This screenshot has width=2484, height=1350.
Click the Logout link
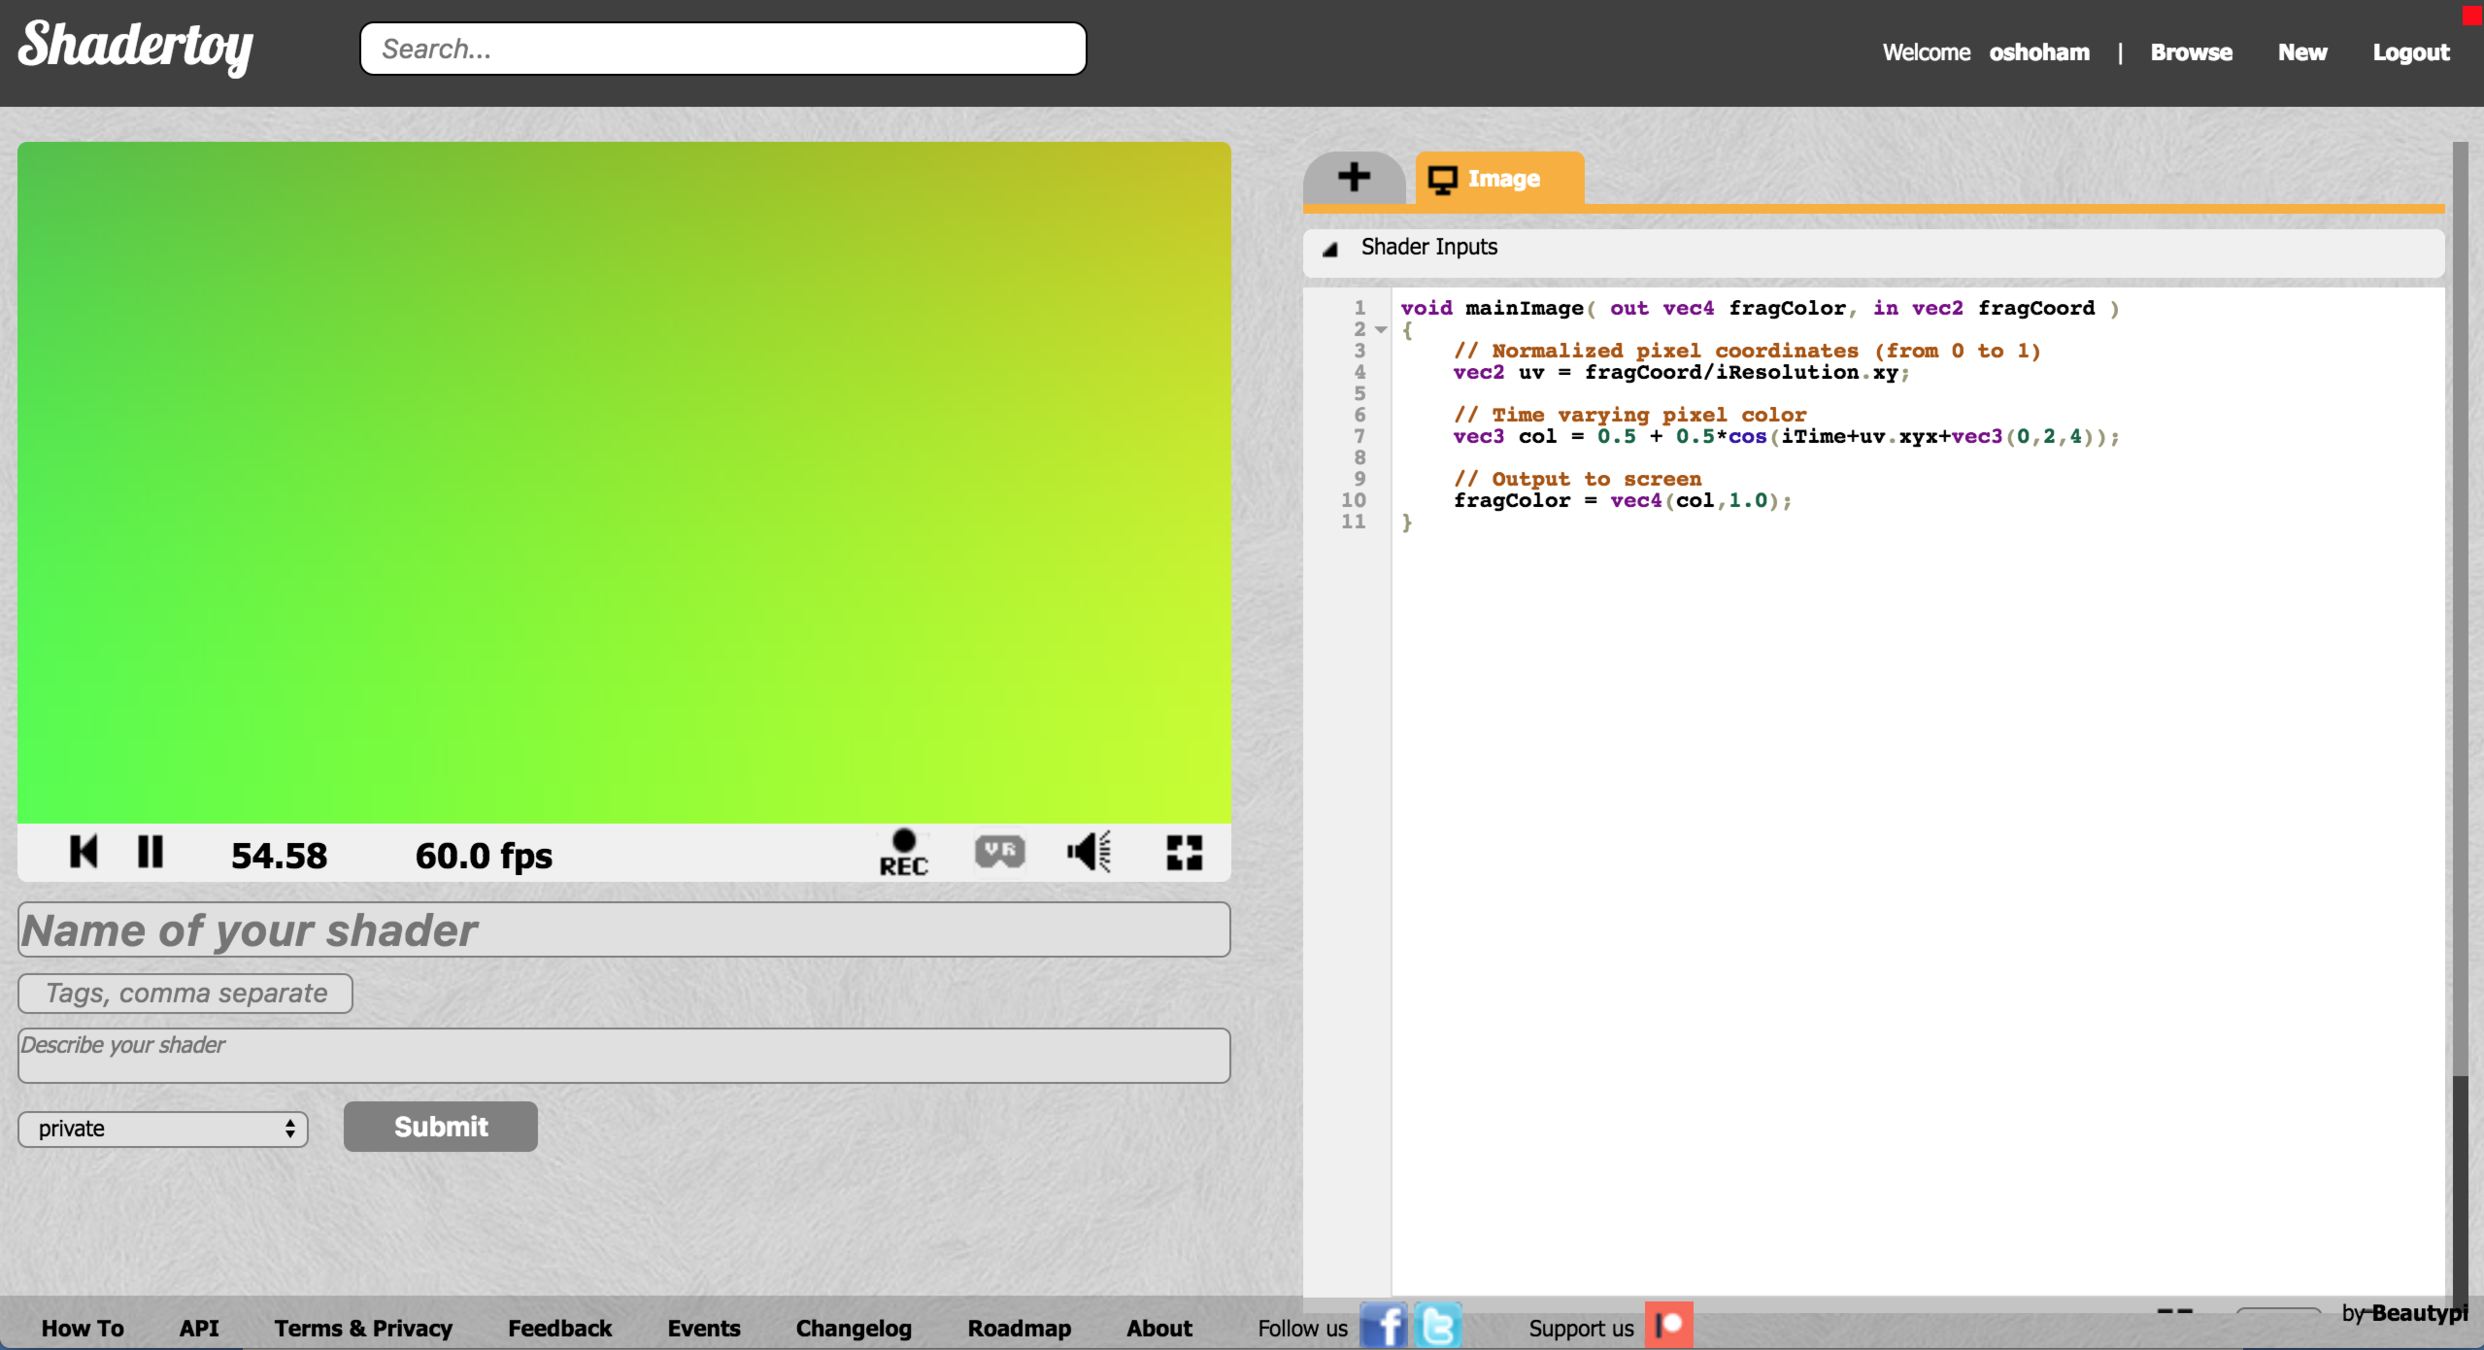2410,52
